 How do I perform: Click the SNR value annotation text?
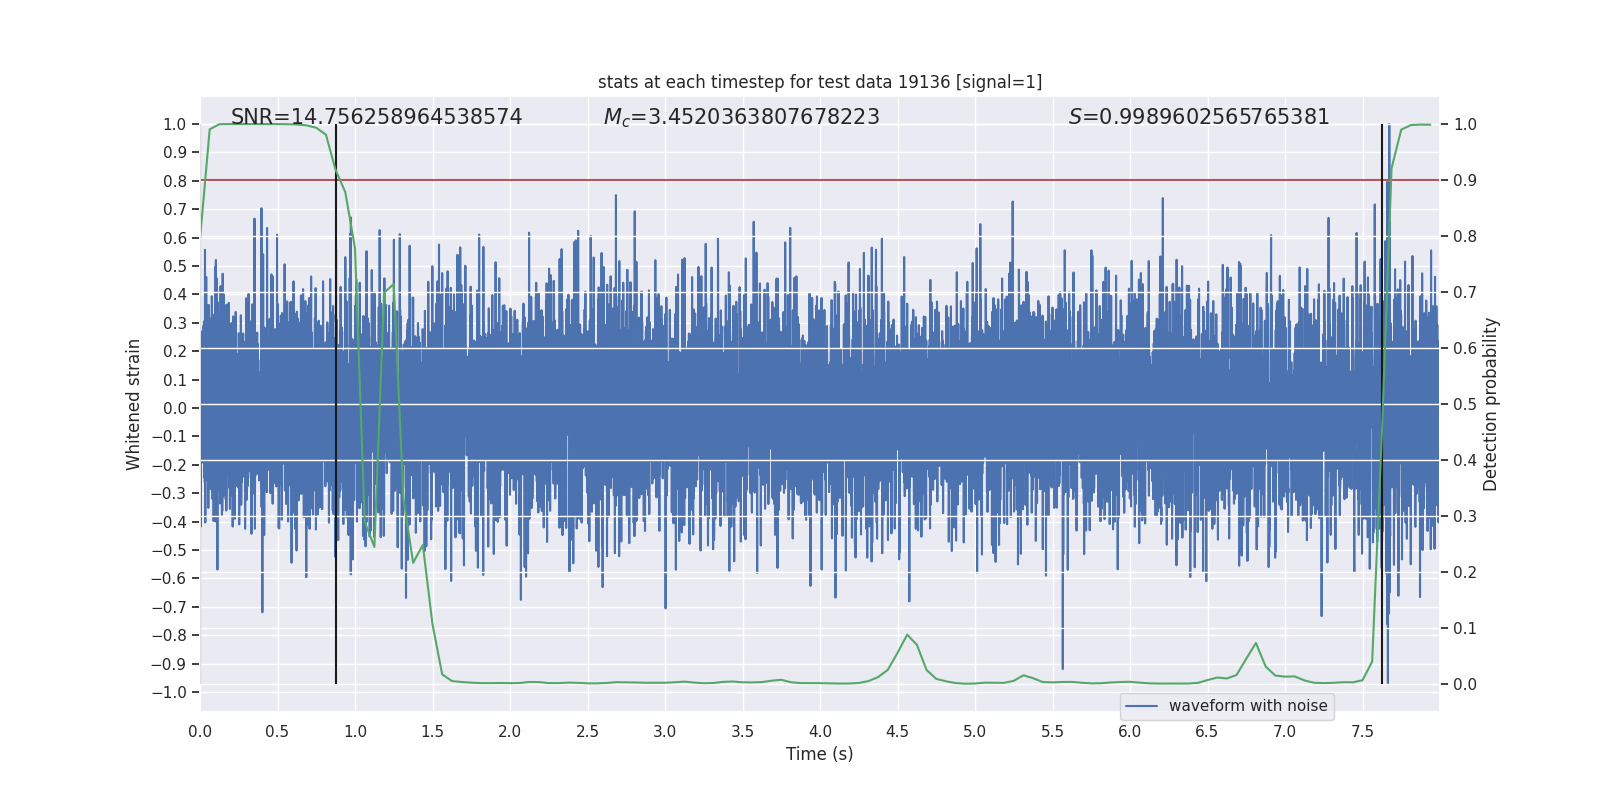pos(376,117)
